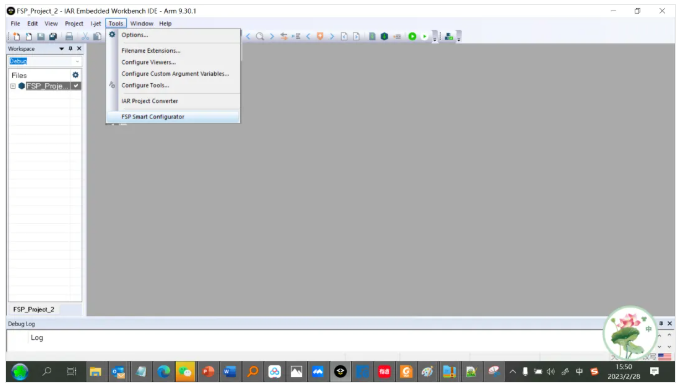
Task: Open the Project menu
Action: coord(74,23)
